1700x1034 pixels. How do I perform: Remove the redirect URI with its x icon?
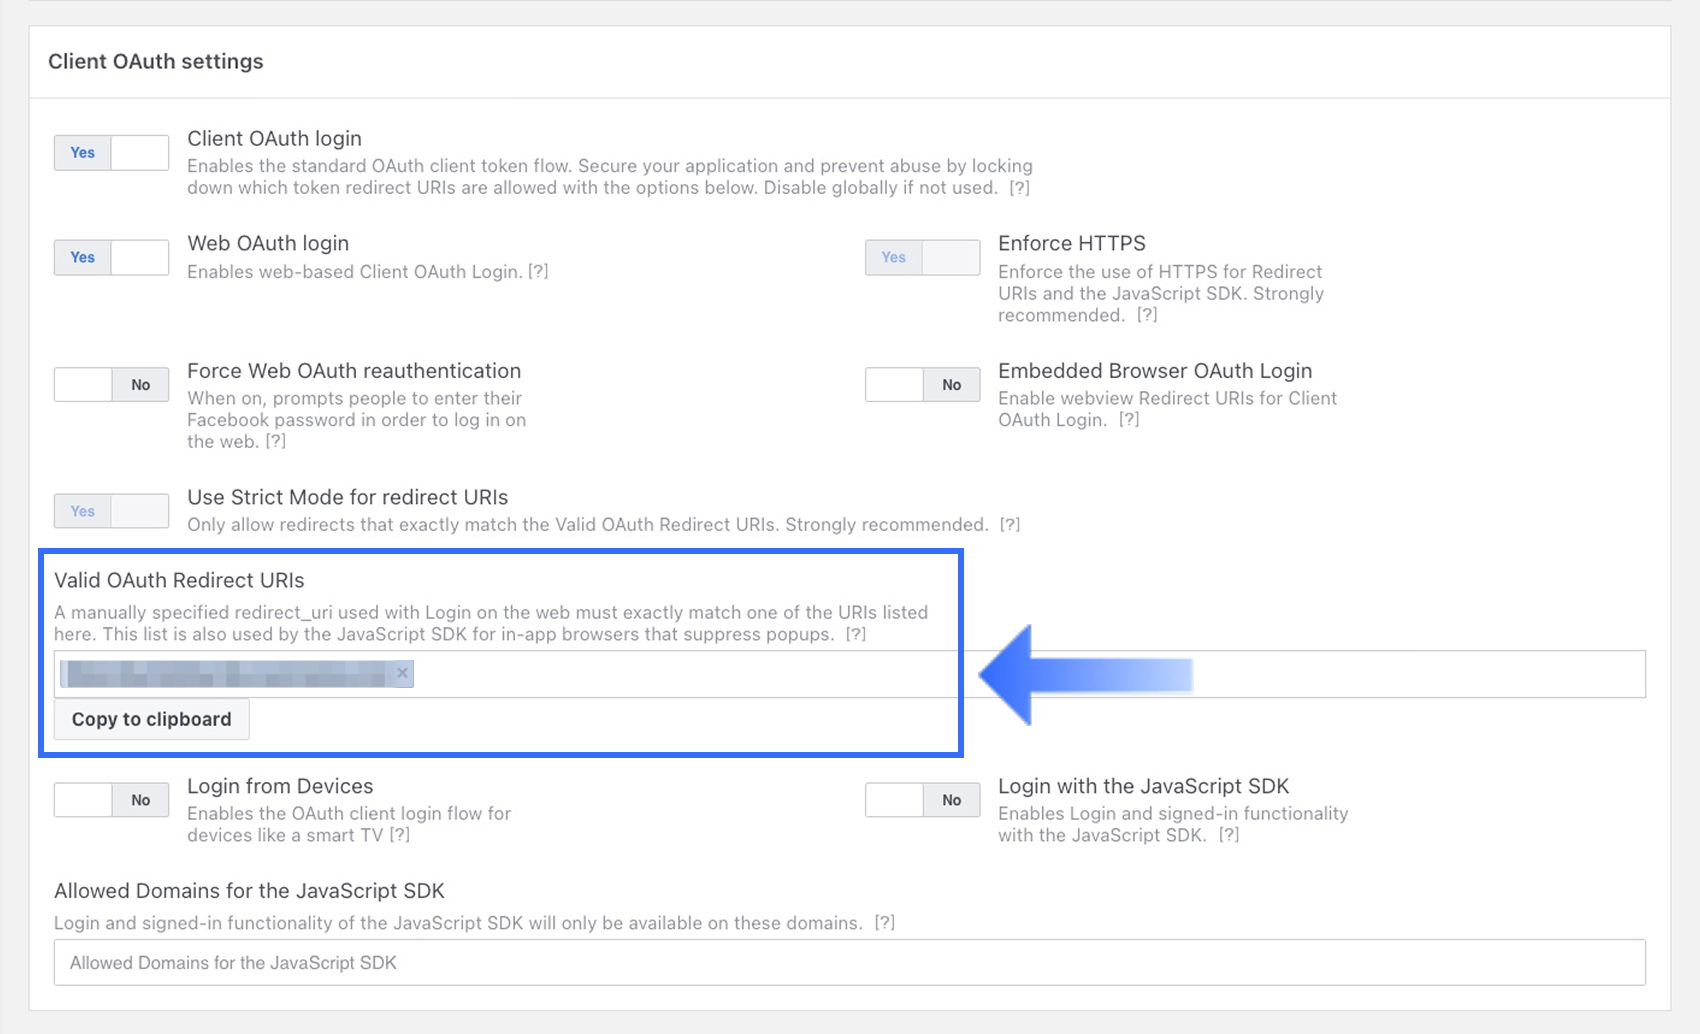point(402,673)
